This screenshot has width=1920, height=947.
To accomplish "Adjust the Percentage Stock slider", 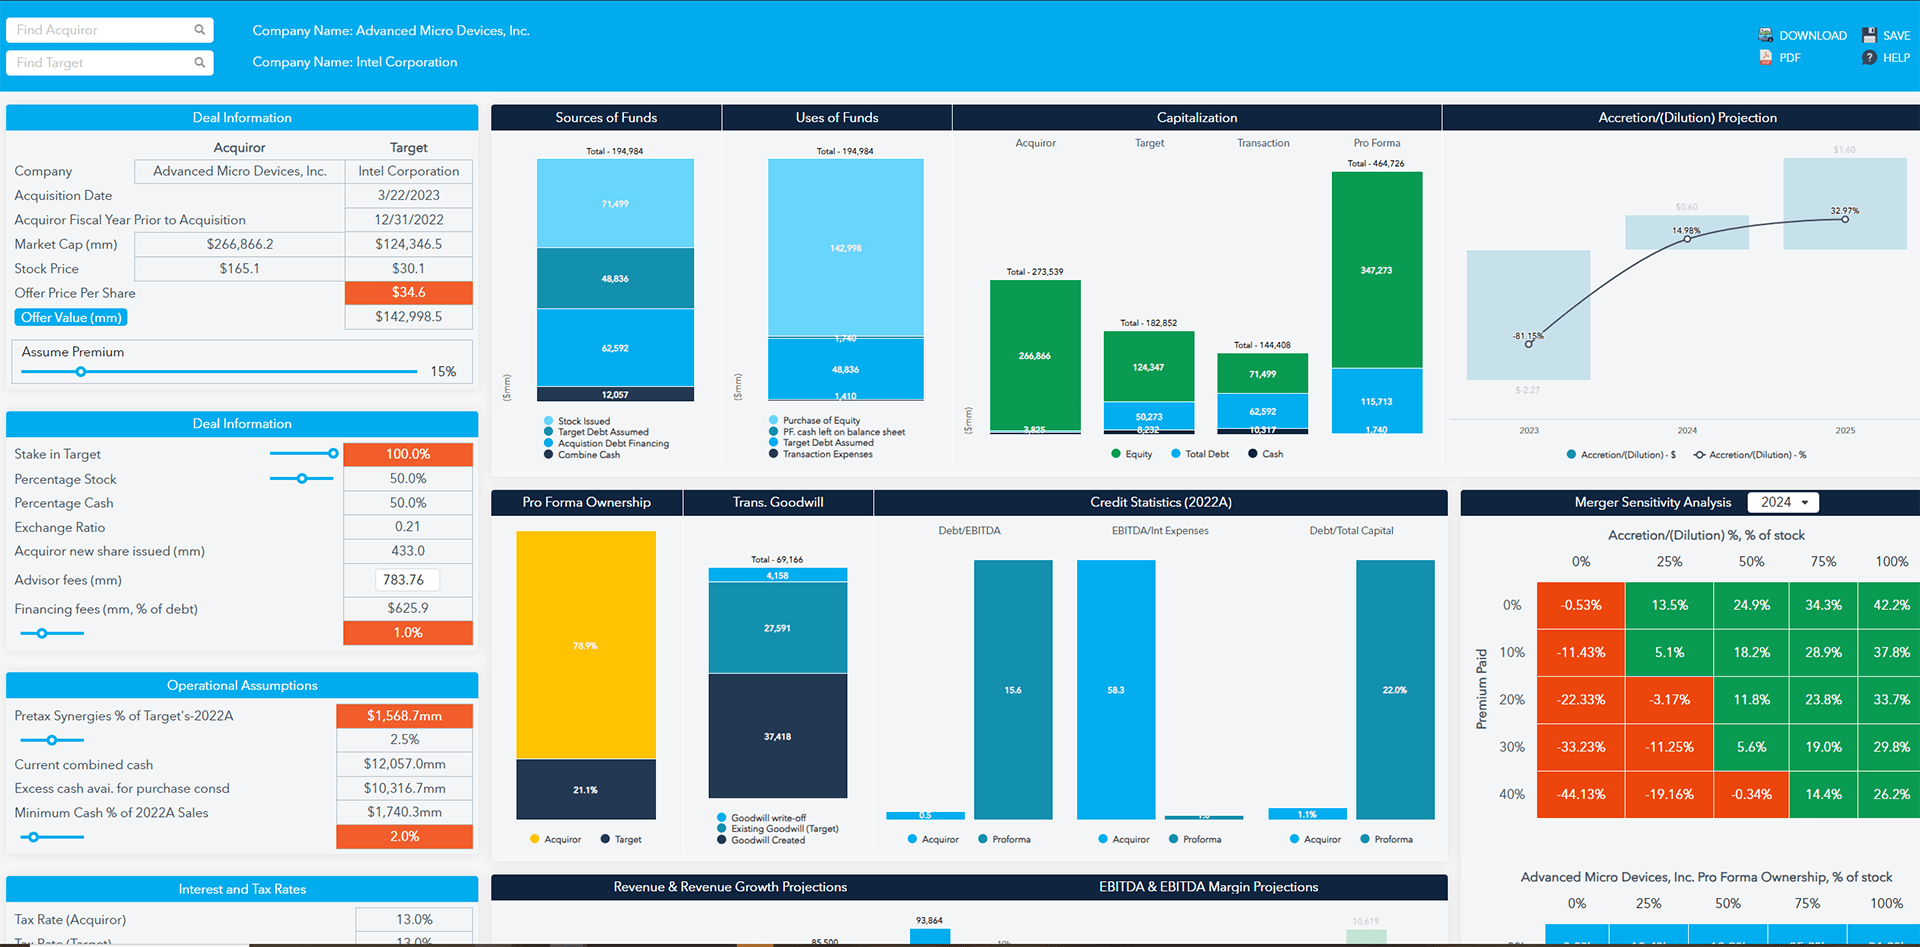I will point(302,478).
